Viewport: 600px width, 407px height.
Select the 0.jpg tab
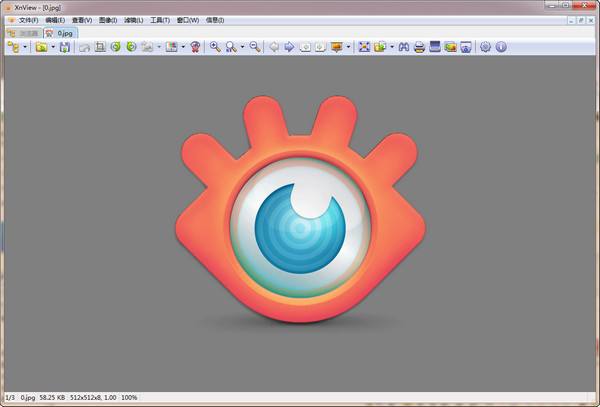pos(60,33)
